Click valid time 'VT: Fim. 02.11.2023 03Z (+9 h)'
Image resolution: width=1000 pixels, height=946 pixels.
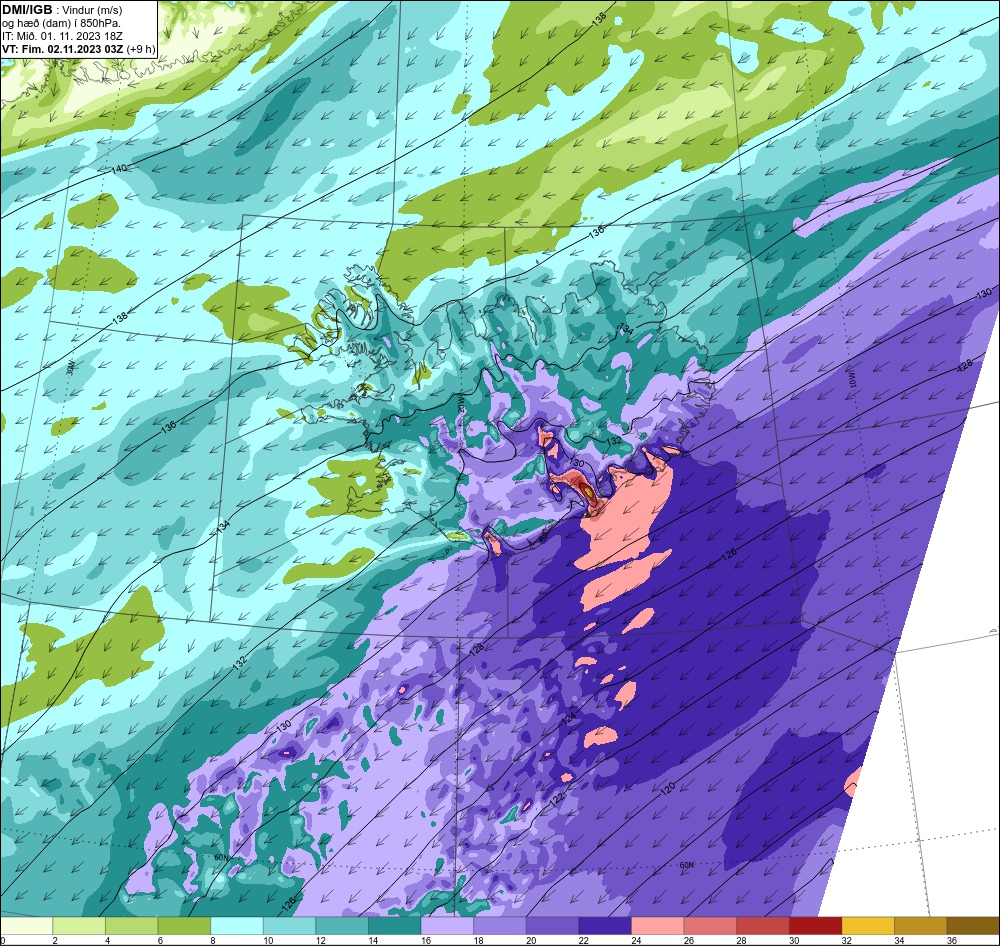(x=78, y=48)
